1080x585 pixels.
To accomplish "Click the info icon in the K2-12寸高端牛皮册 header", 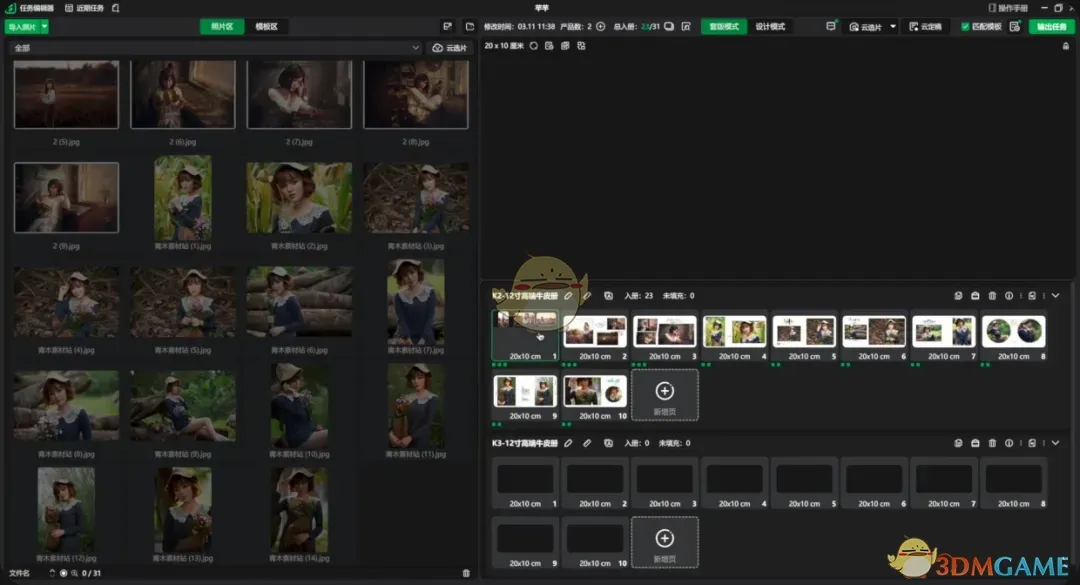I will (x=1009, y=296).
